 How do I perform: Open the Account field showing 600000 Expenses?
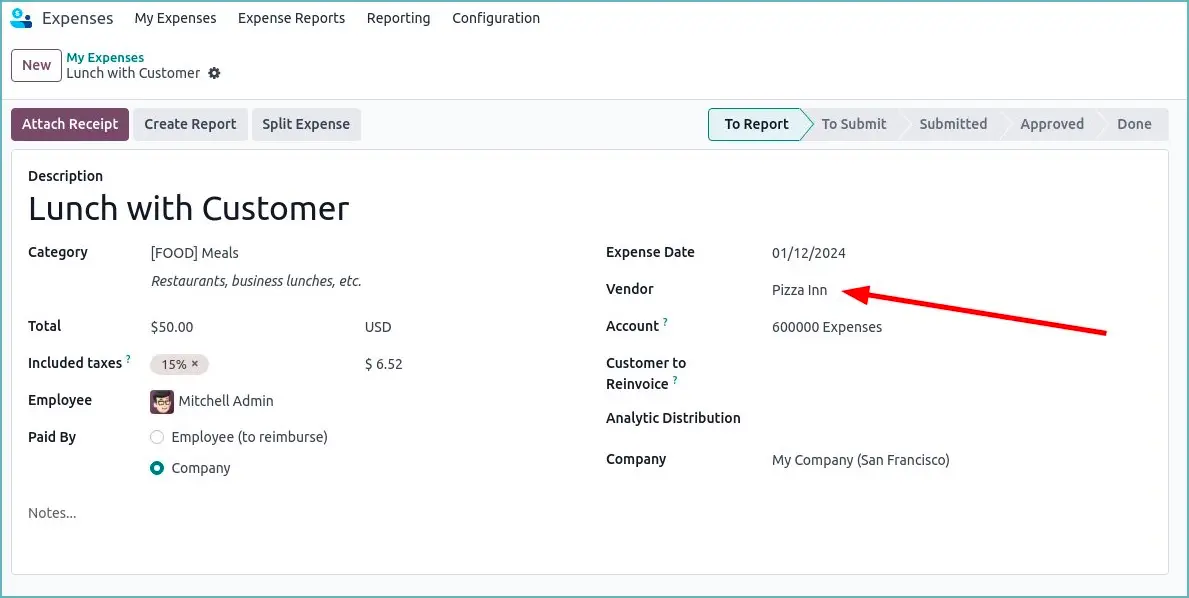(x=826, y=326)
